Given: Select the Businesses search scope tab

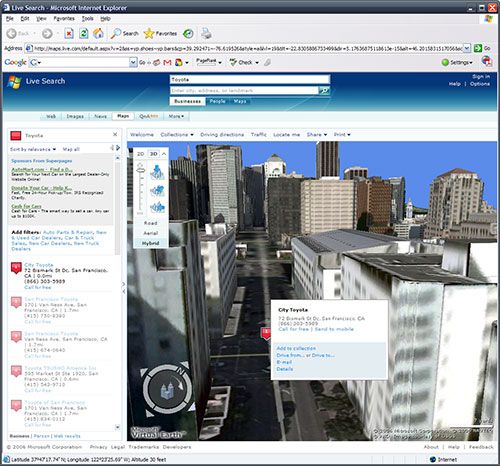Looking at the screenshot, I should pos(187,101).
